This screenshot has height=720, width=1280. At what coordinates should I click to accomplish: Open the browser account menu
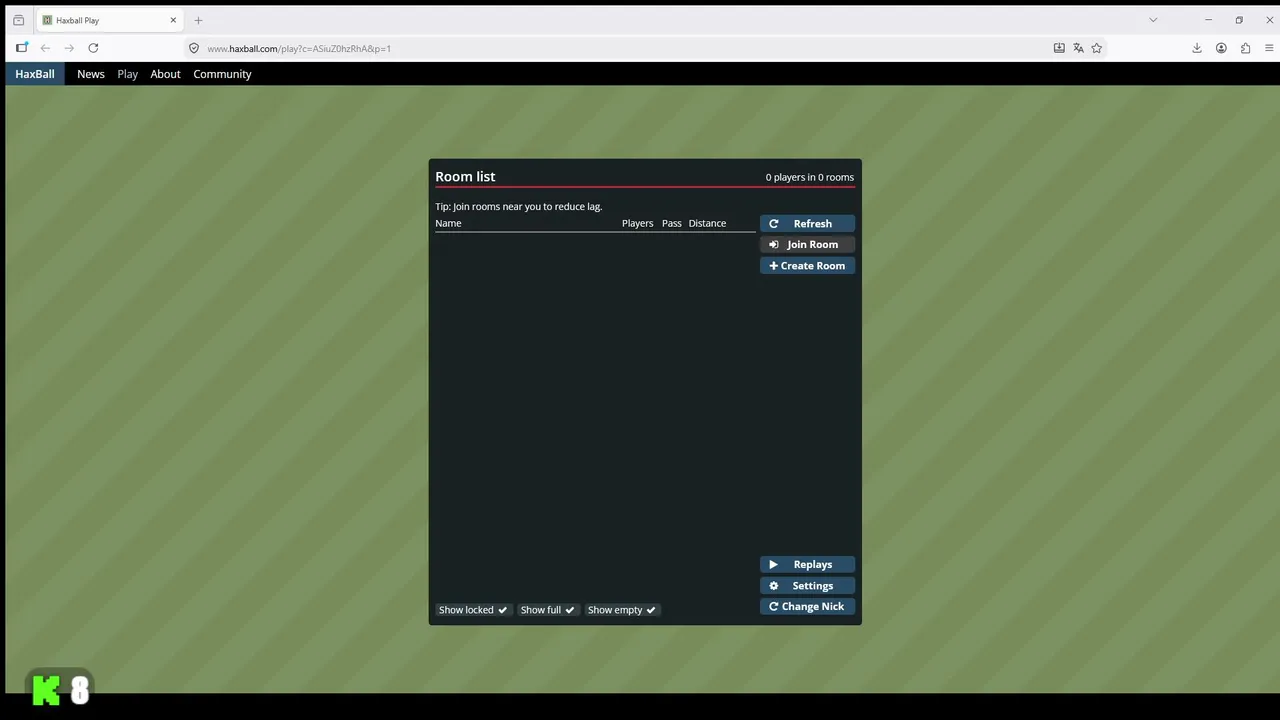[1221, 48]
